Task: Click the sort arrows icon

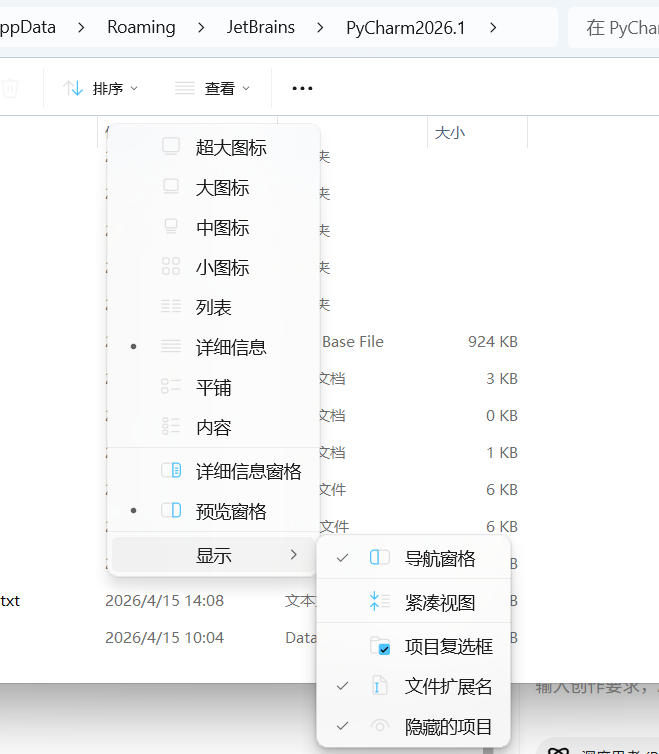Action: pyautogui.click(x=73, y=88)
